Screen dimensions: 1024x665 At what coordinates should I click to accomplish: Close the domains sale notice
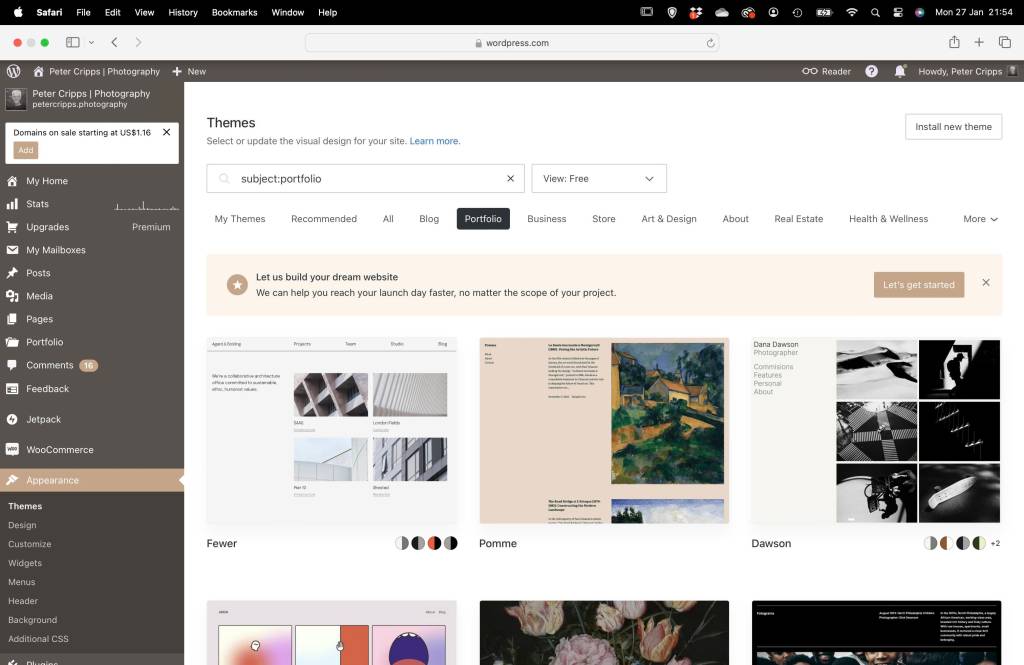click(x=166, y=132)
